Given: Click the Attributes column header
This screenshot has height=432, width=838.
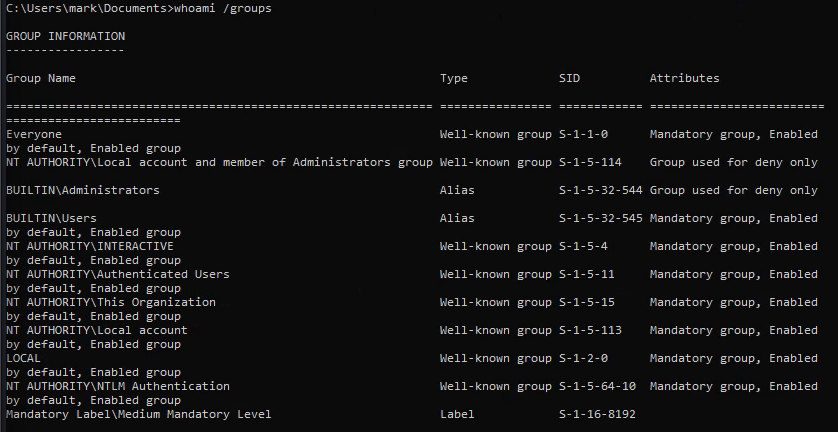Looking at the screenshot, I should pos(684,78).
